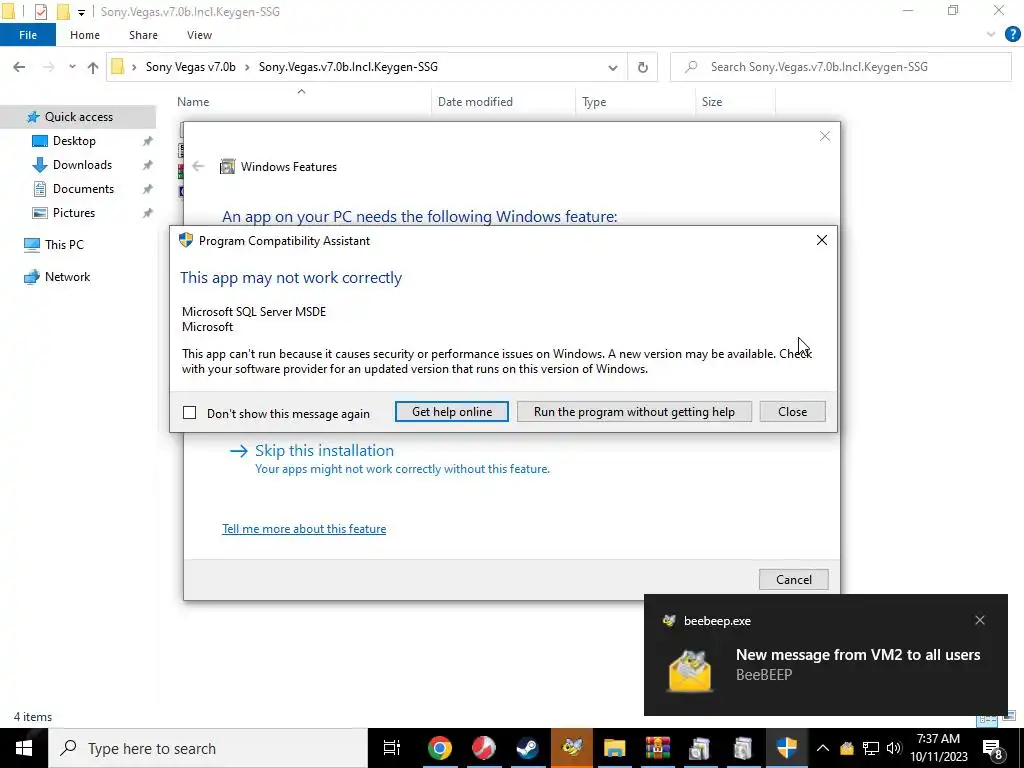Image resolution: width=1024 pixels, height=768 pixels.
Task: Open the Windows Start menu
Action: 24,748
